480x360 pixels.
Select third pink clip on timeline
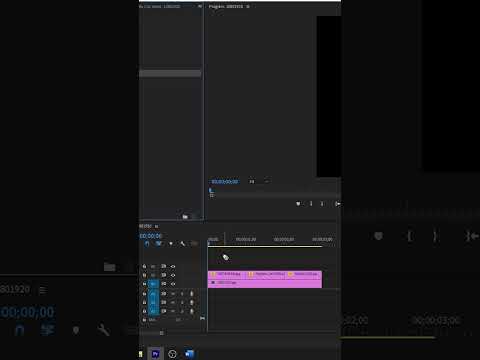(x=304, y=274)
